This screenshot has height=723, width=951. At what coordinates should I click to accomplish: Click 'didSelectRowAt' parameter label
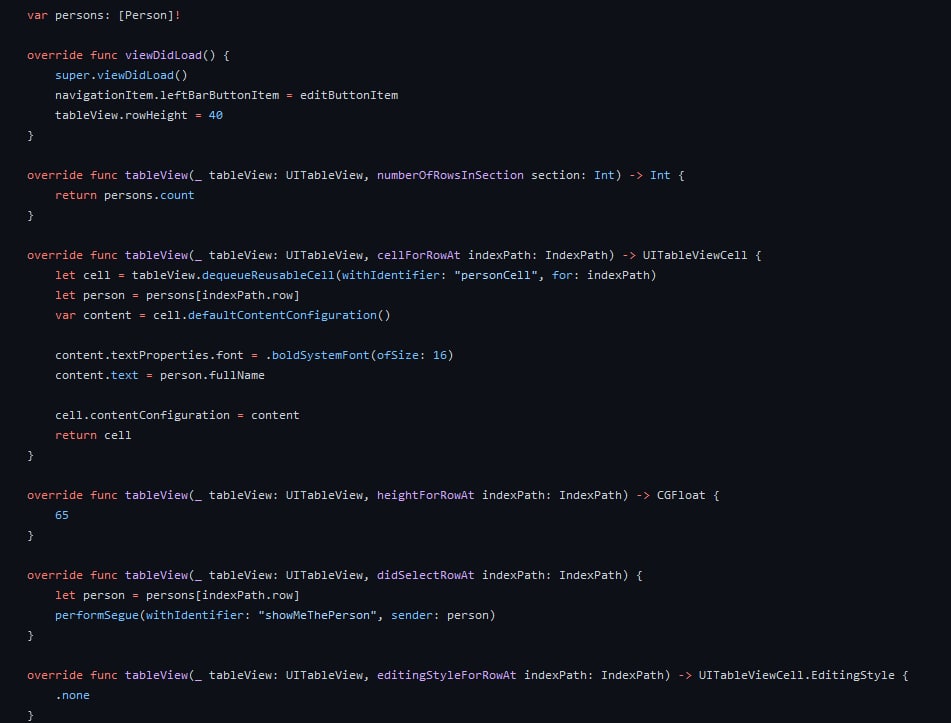click(426, 576)
